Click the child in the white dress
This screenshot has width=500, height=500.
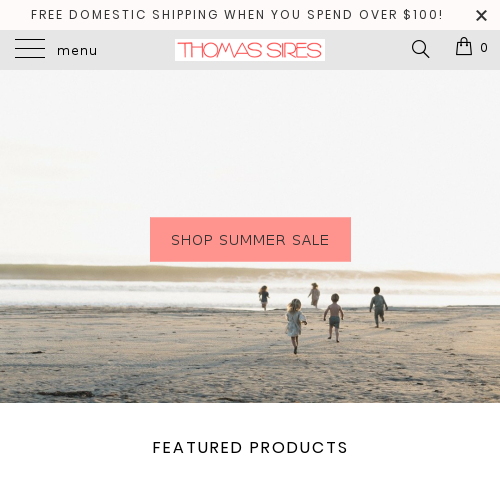[x=295, y=326]
